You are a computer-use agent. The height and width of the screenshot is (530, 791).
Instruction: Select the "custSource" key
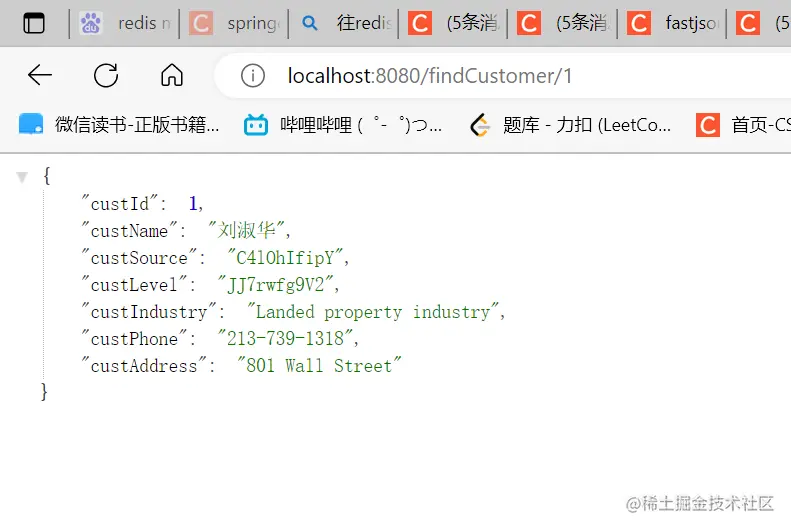click(x=140, y=258)
